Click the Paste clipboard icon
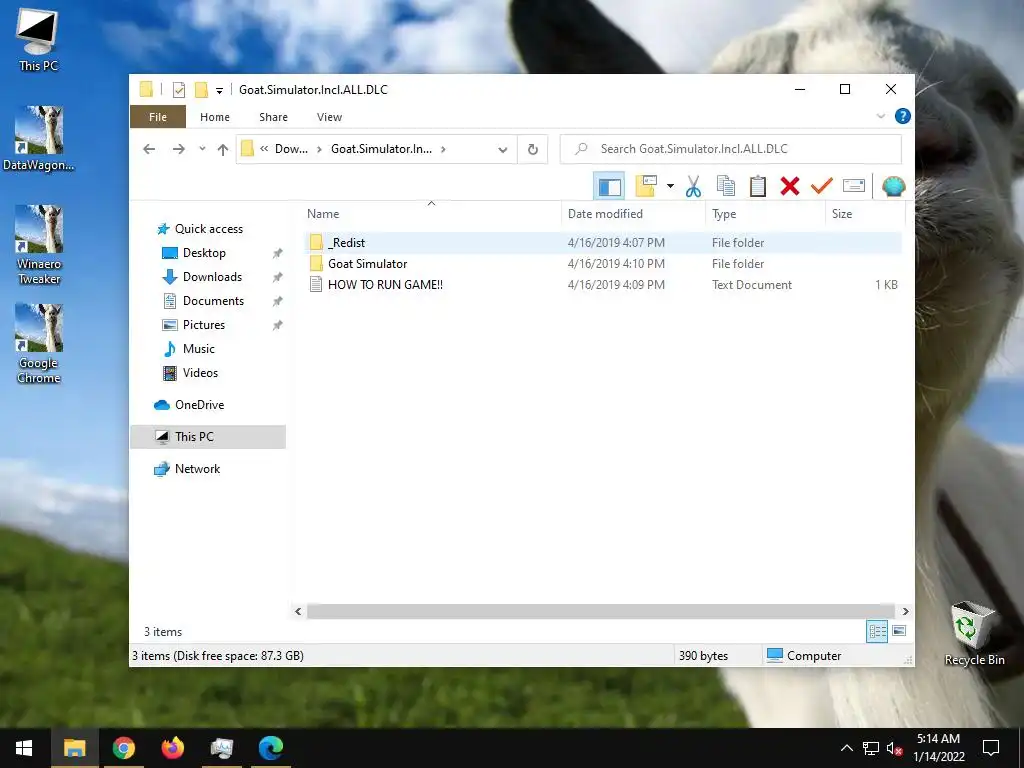Screen dimensions: 1024x768 [x=758, y=187]
